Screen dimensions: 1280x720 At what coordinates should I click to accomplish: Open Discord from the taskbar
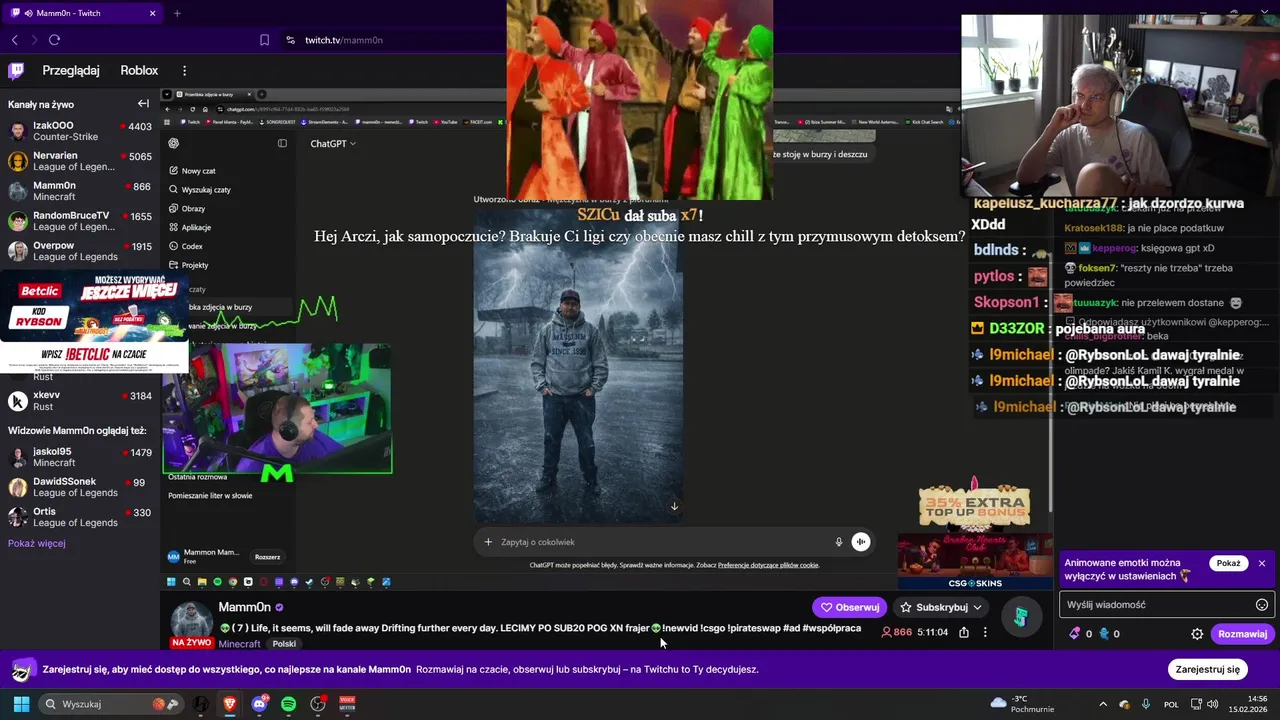click(x=260, y=704)
